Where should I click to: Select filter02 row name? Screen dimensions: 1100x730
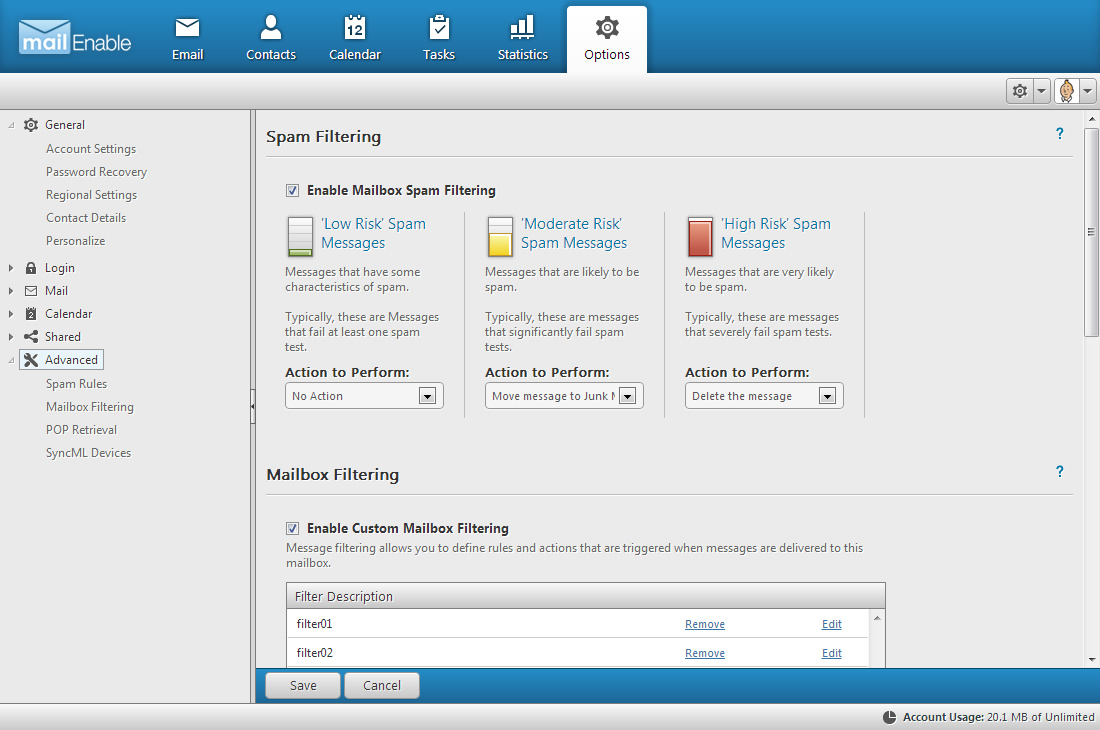[x=314, y=653]
